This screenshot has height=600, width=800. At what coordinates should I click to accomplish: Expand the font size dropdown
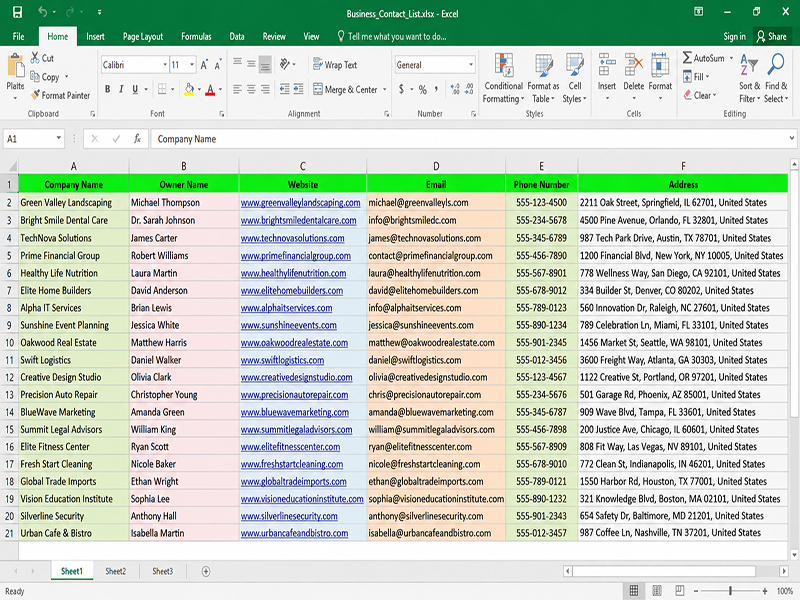(x=192, y=65)
